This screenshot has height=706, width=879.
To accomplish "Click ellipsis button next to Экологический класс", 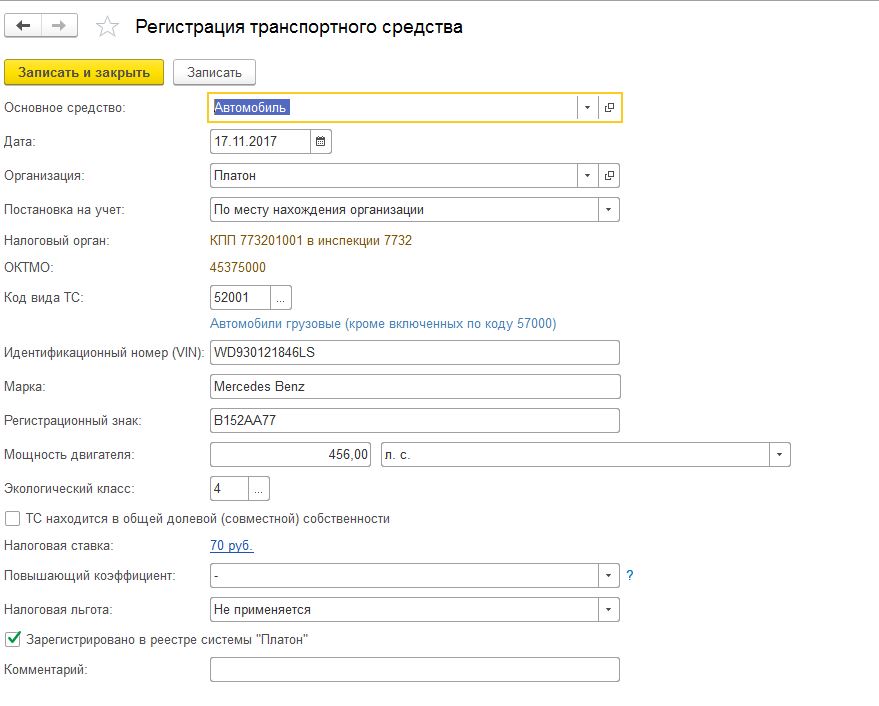I will pyautogui.click(x=259, y=489).
